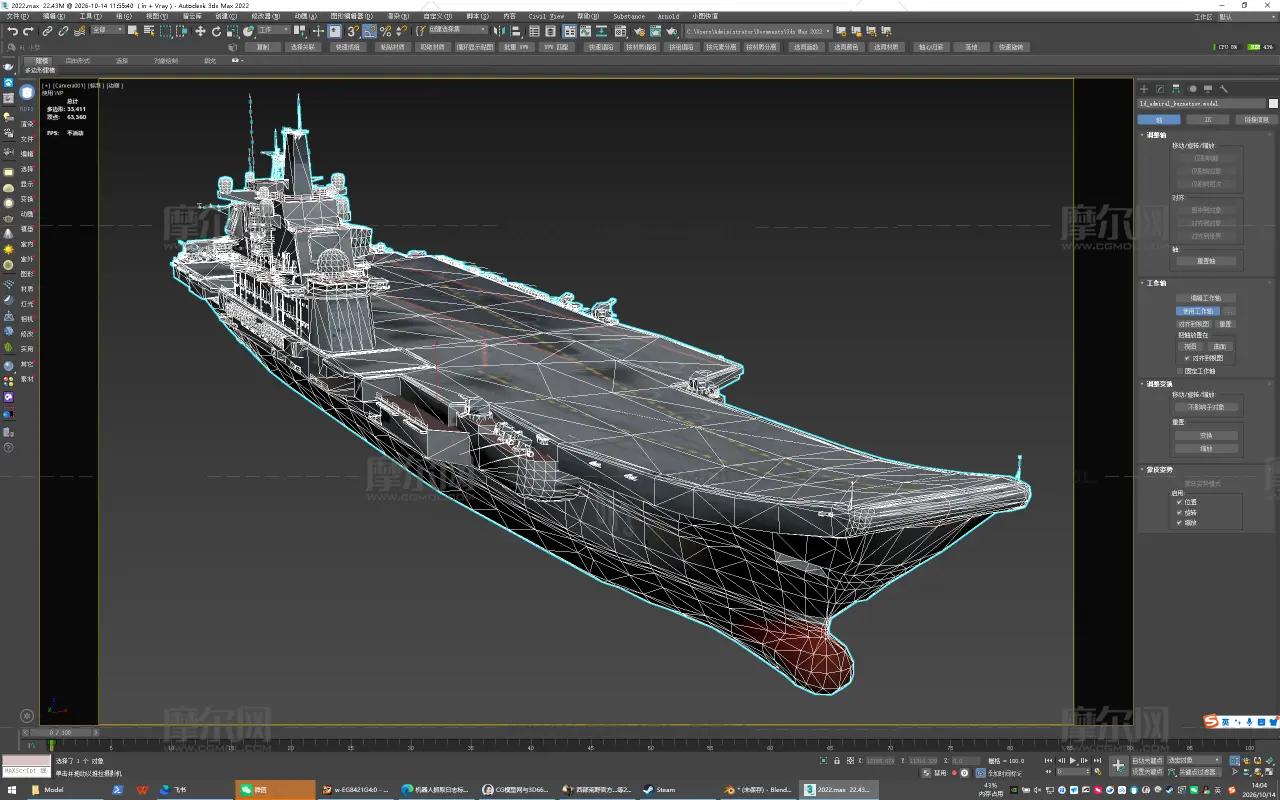Image resolution: width=1280 pixels, height=800 pixels.
Task: Switch to the IK tab
Action: click(x=1207, y=119)
